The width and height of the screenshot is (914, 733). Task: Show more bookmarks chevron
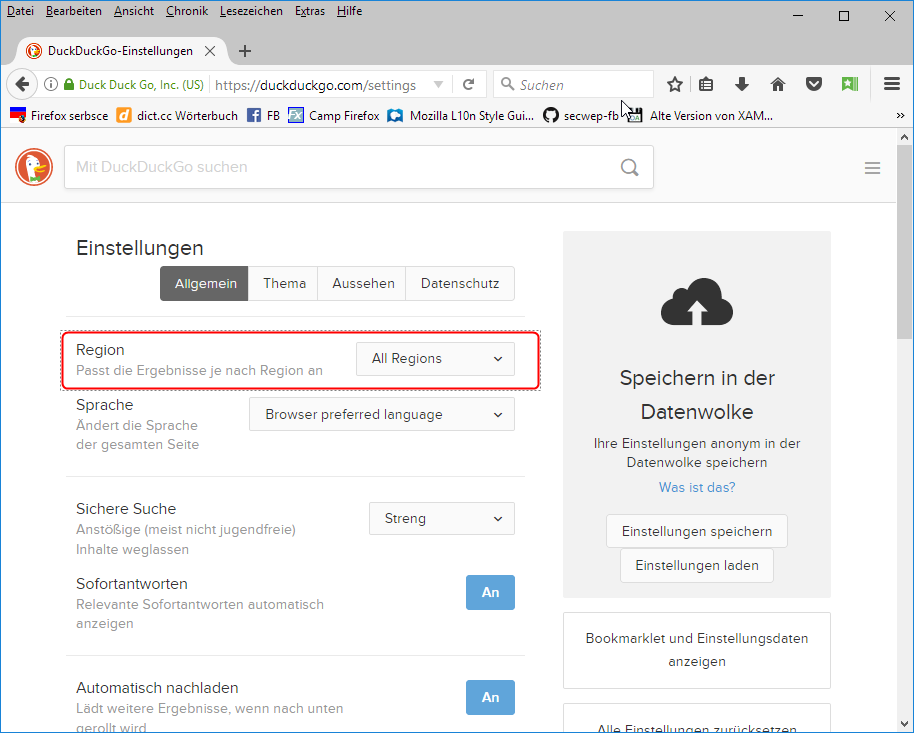tap(901, 115)
